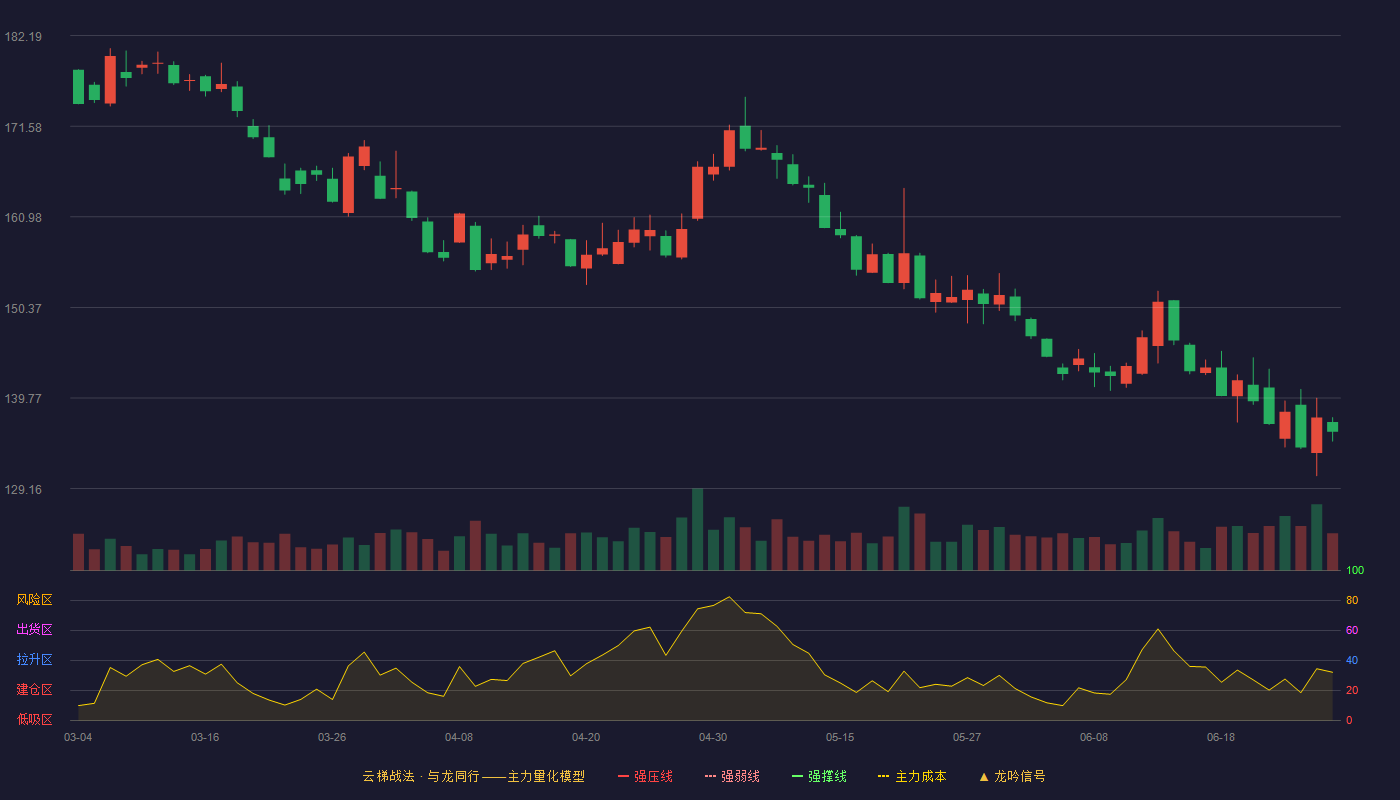Click the 06-18 date label
The width and height of the screenshot is (1400, 800).
point(1221,737)
